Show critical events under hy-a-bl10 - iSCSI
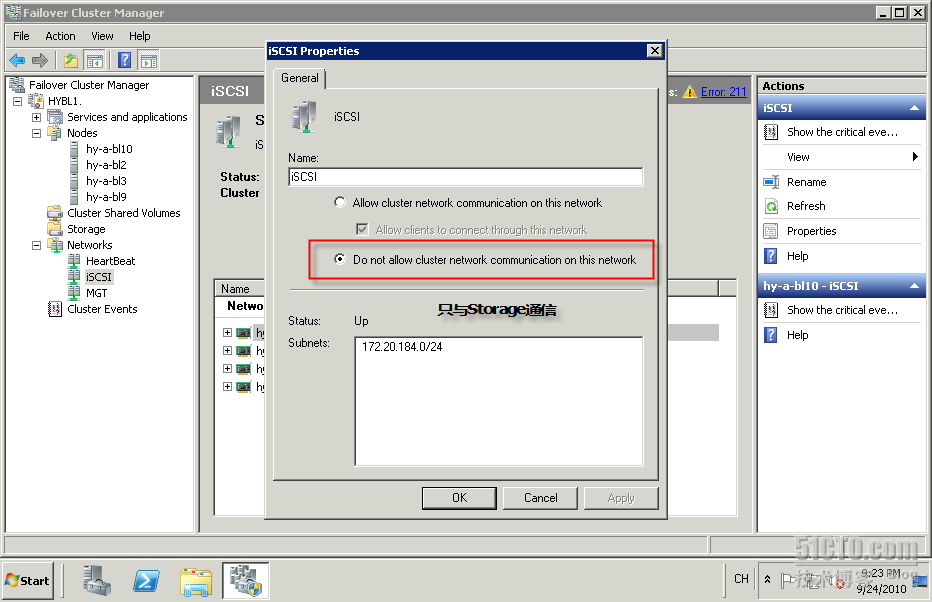 coord(842,310)
